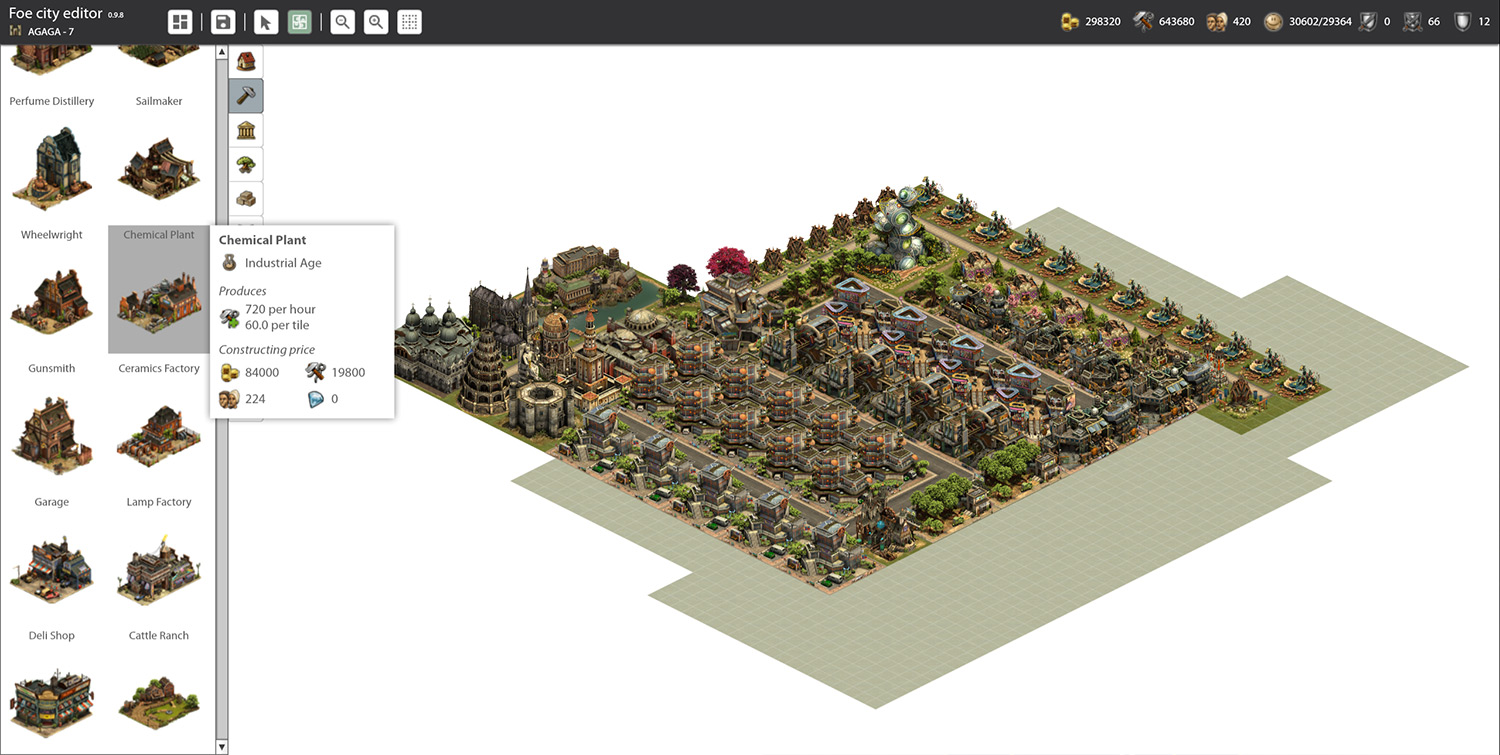This screenshot has height=755, width=1500.
Task: Click the hammer supplies icon in top bar
Action: coord(1144,21)
